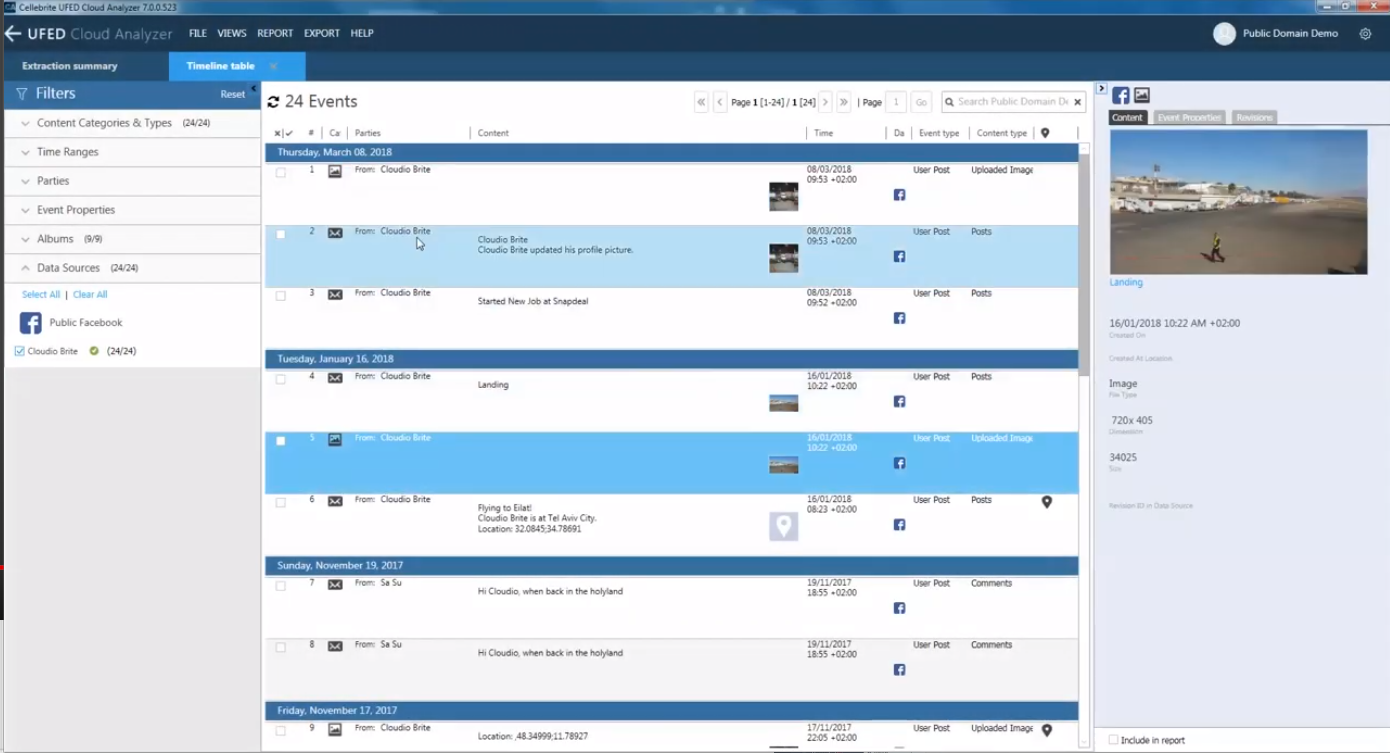Jump to the last page of events
Screen dimensions: 1390x753
pos(844,102)
